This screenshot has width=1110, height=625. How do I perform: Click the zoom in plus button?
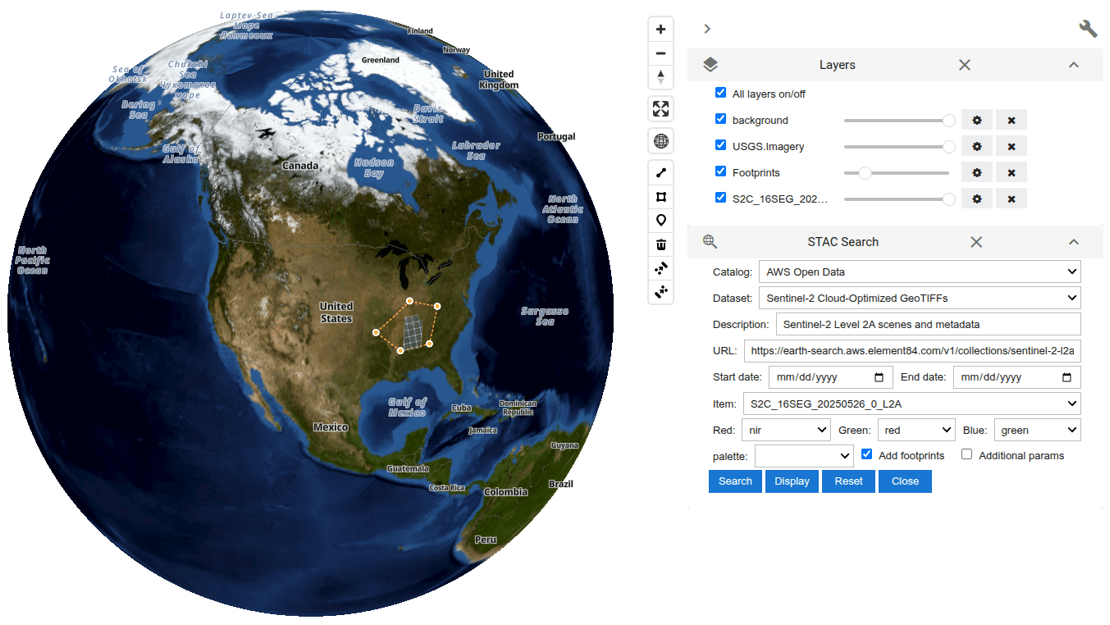pyautogui.click(x=661, y=29)
